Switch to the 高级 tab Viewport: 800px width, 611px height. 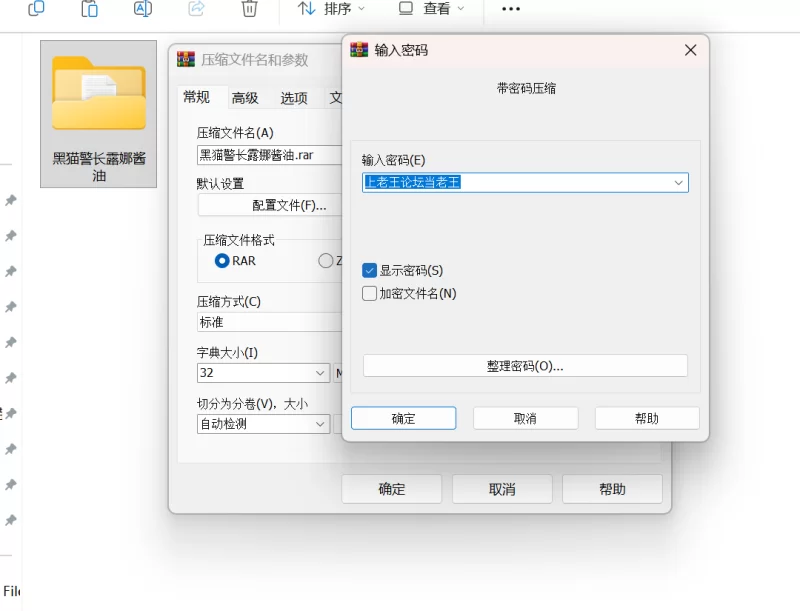245,98
